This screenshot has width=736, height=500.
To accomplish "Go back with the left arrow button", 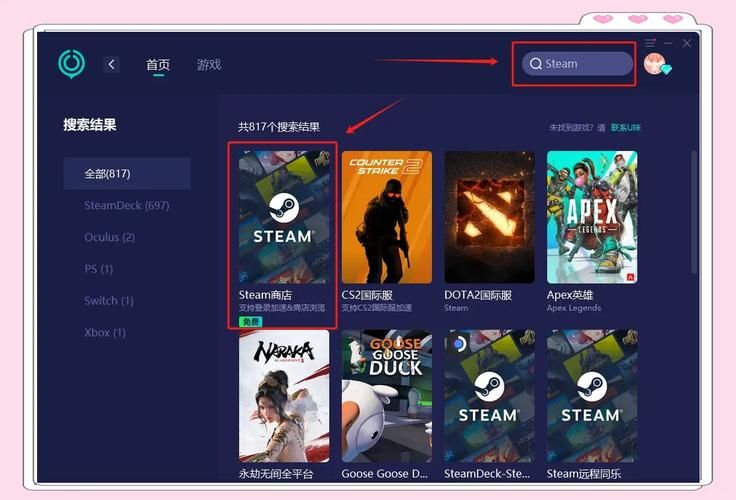I will pyautogui.click(x=111, y=64).
